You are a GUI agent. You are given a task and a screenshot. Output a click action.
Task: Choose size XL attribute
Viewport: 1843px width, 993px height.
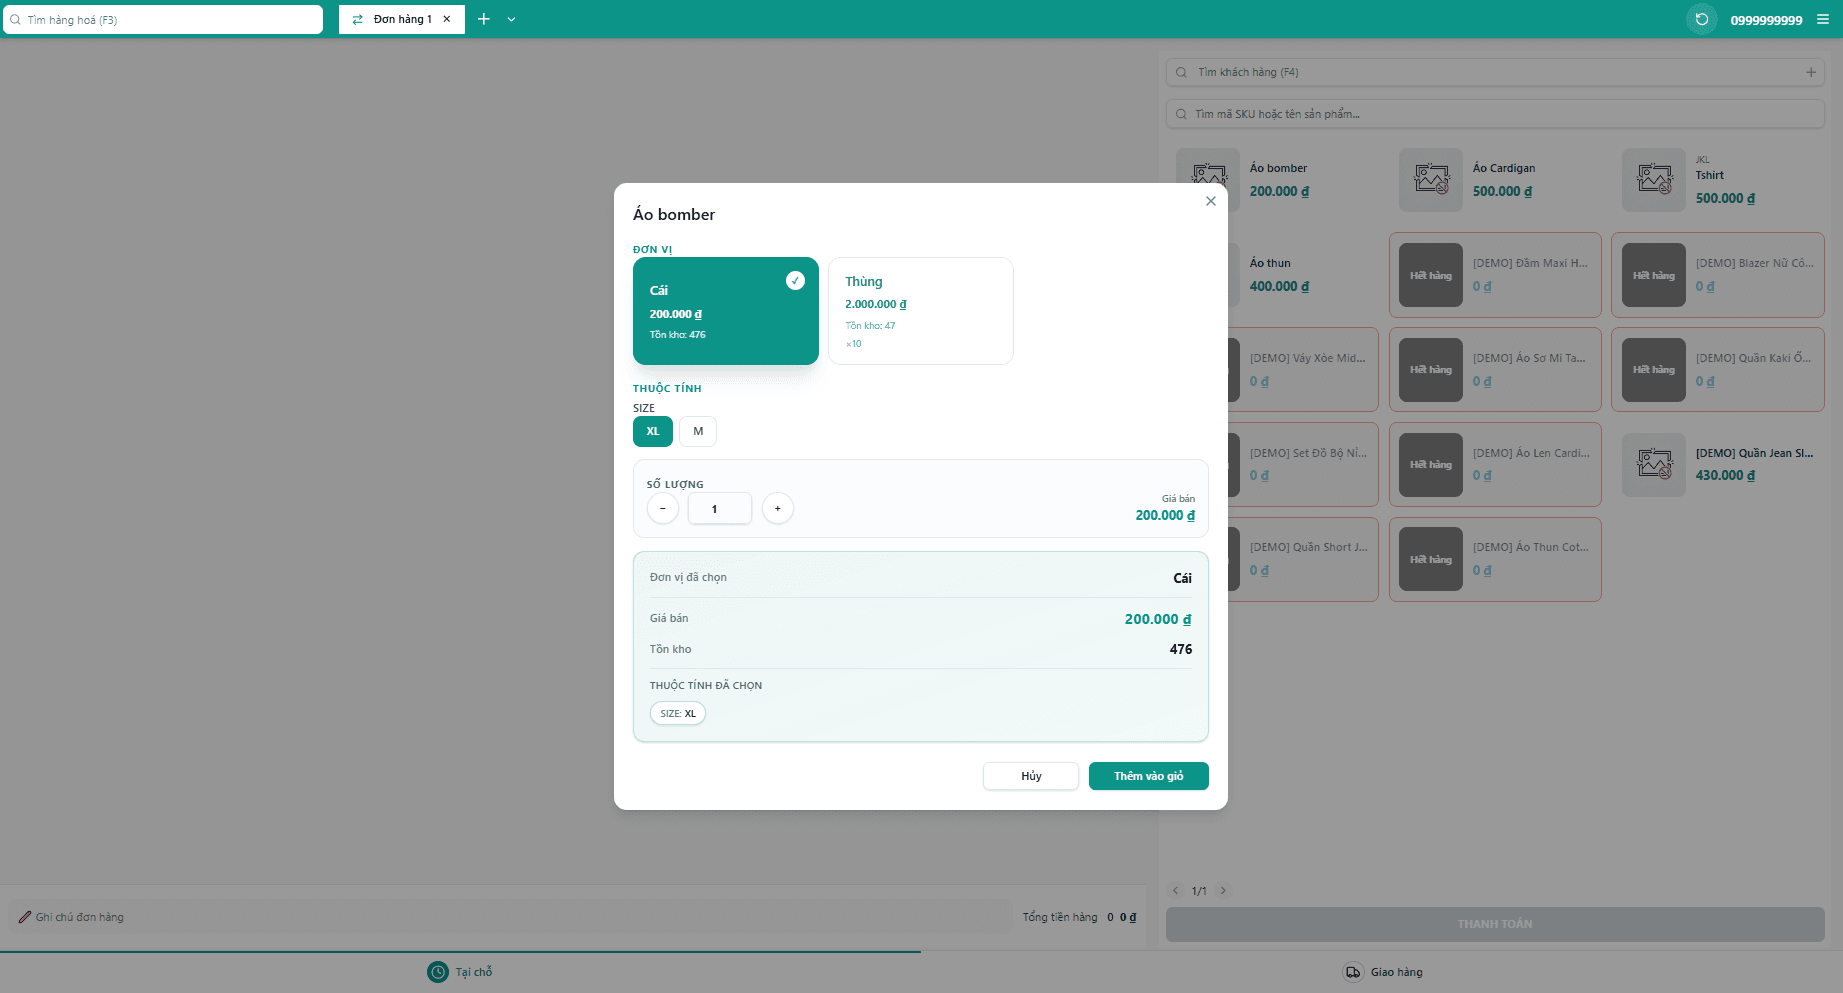[x=652, y=431]
